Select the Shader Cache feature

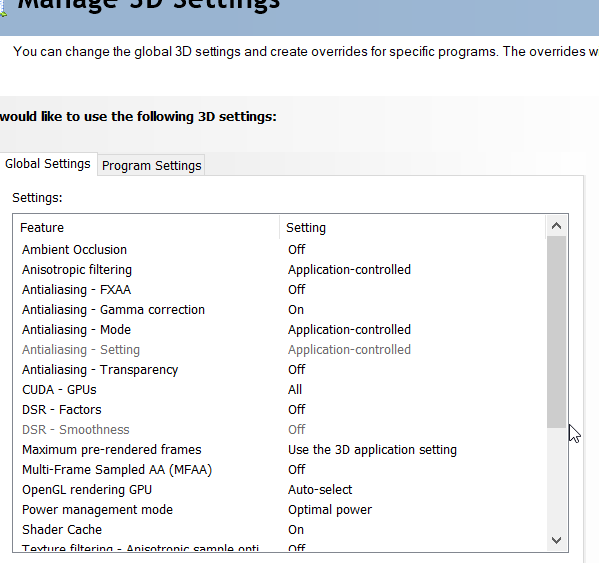[x=62, y=530]
